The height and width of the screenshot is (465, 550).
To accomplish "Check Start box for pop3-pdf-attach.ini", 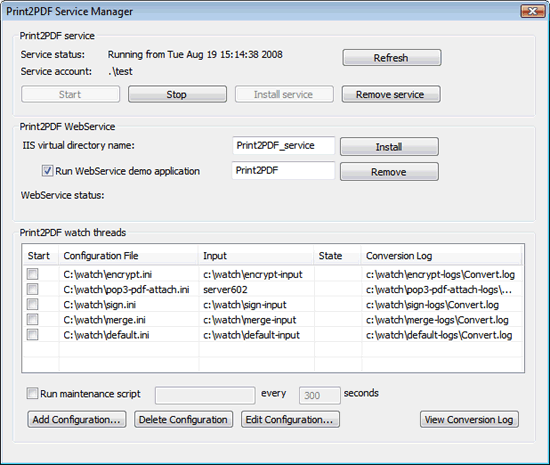I will point(33,289).
